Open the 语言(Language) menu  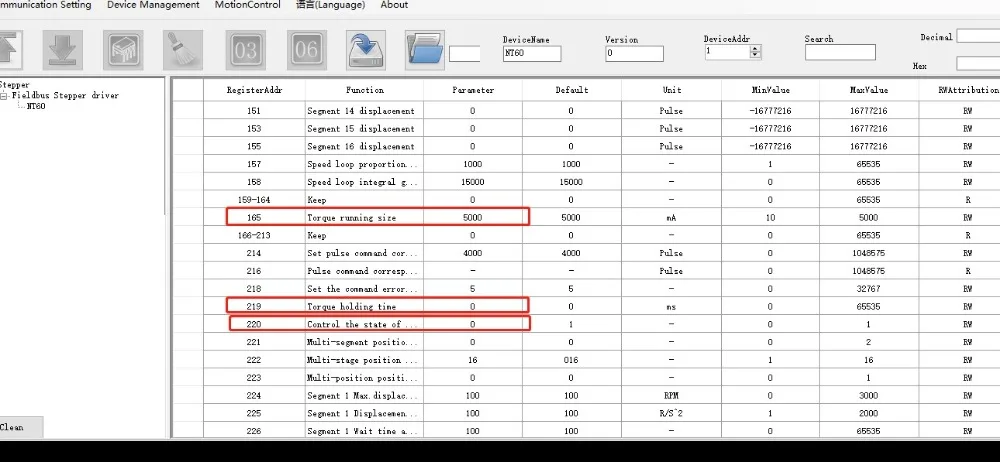[x=330, y=5]
